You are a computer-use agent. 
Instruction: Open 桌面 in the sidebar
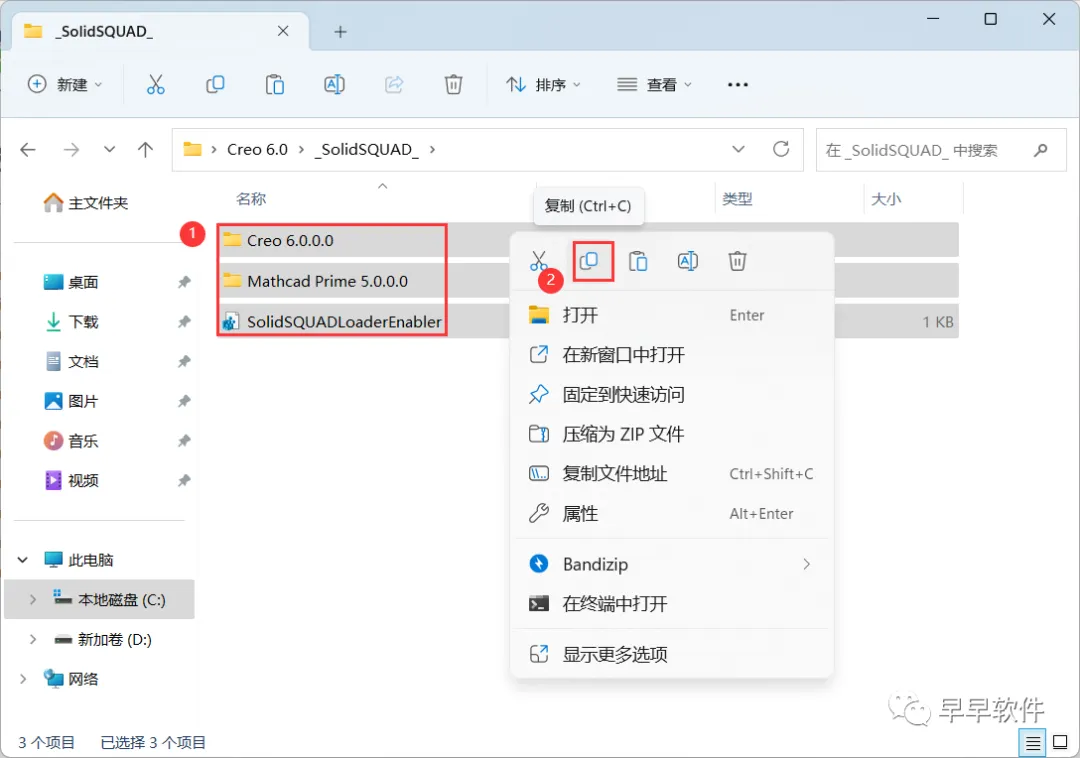pos(72,282)
